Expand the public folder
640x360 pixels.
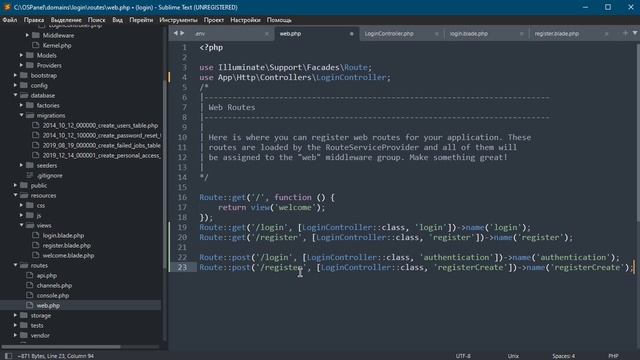pos(15,185)
